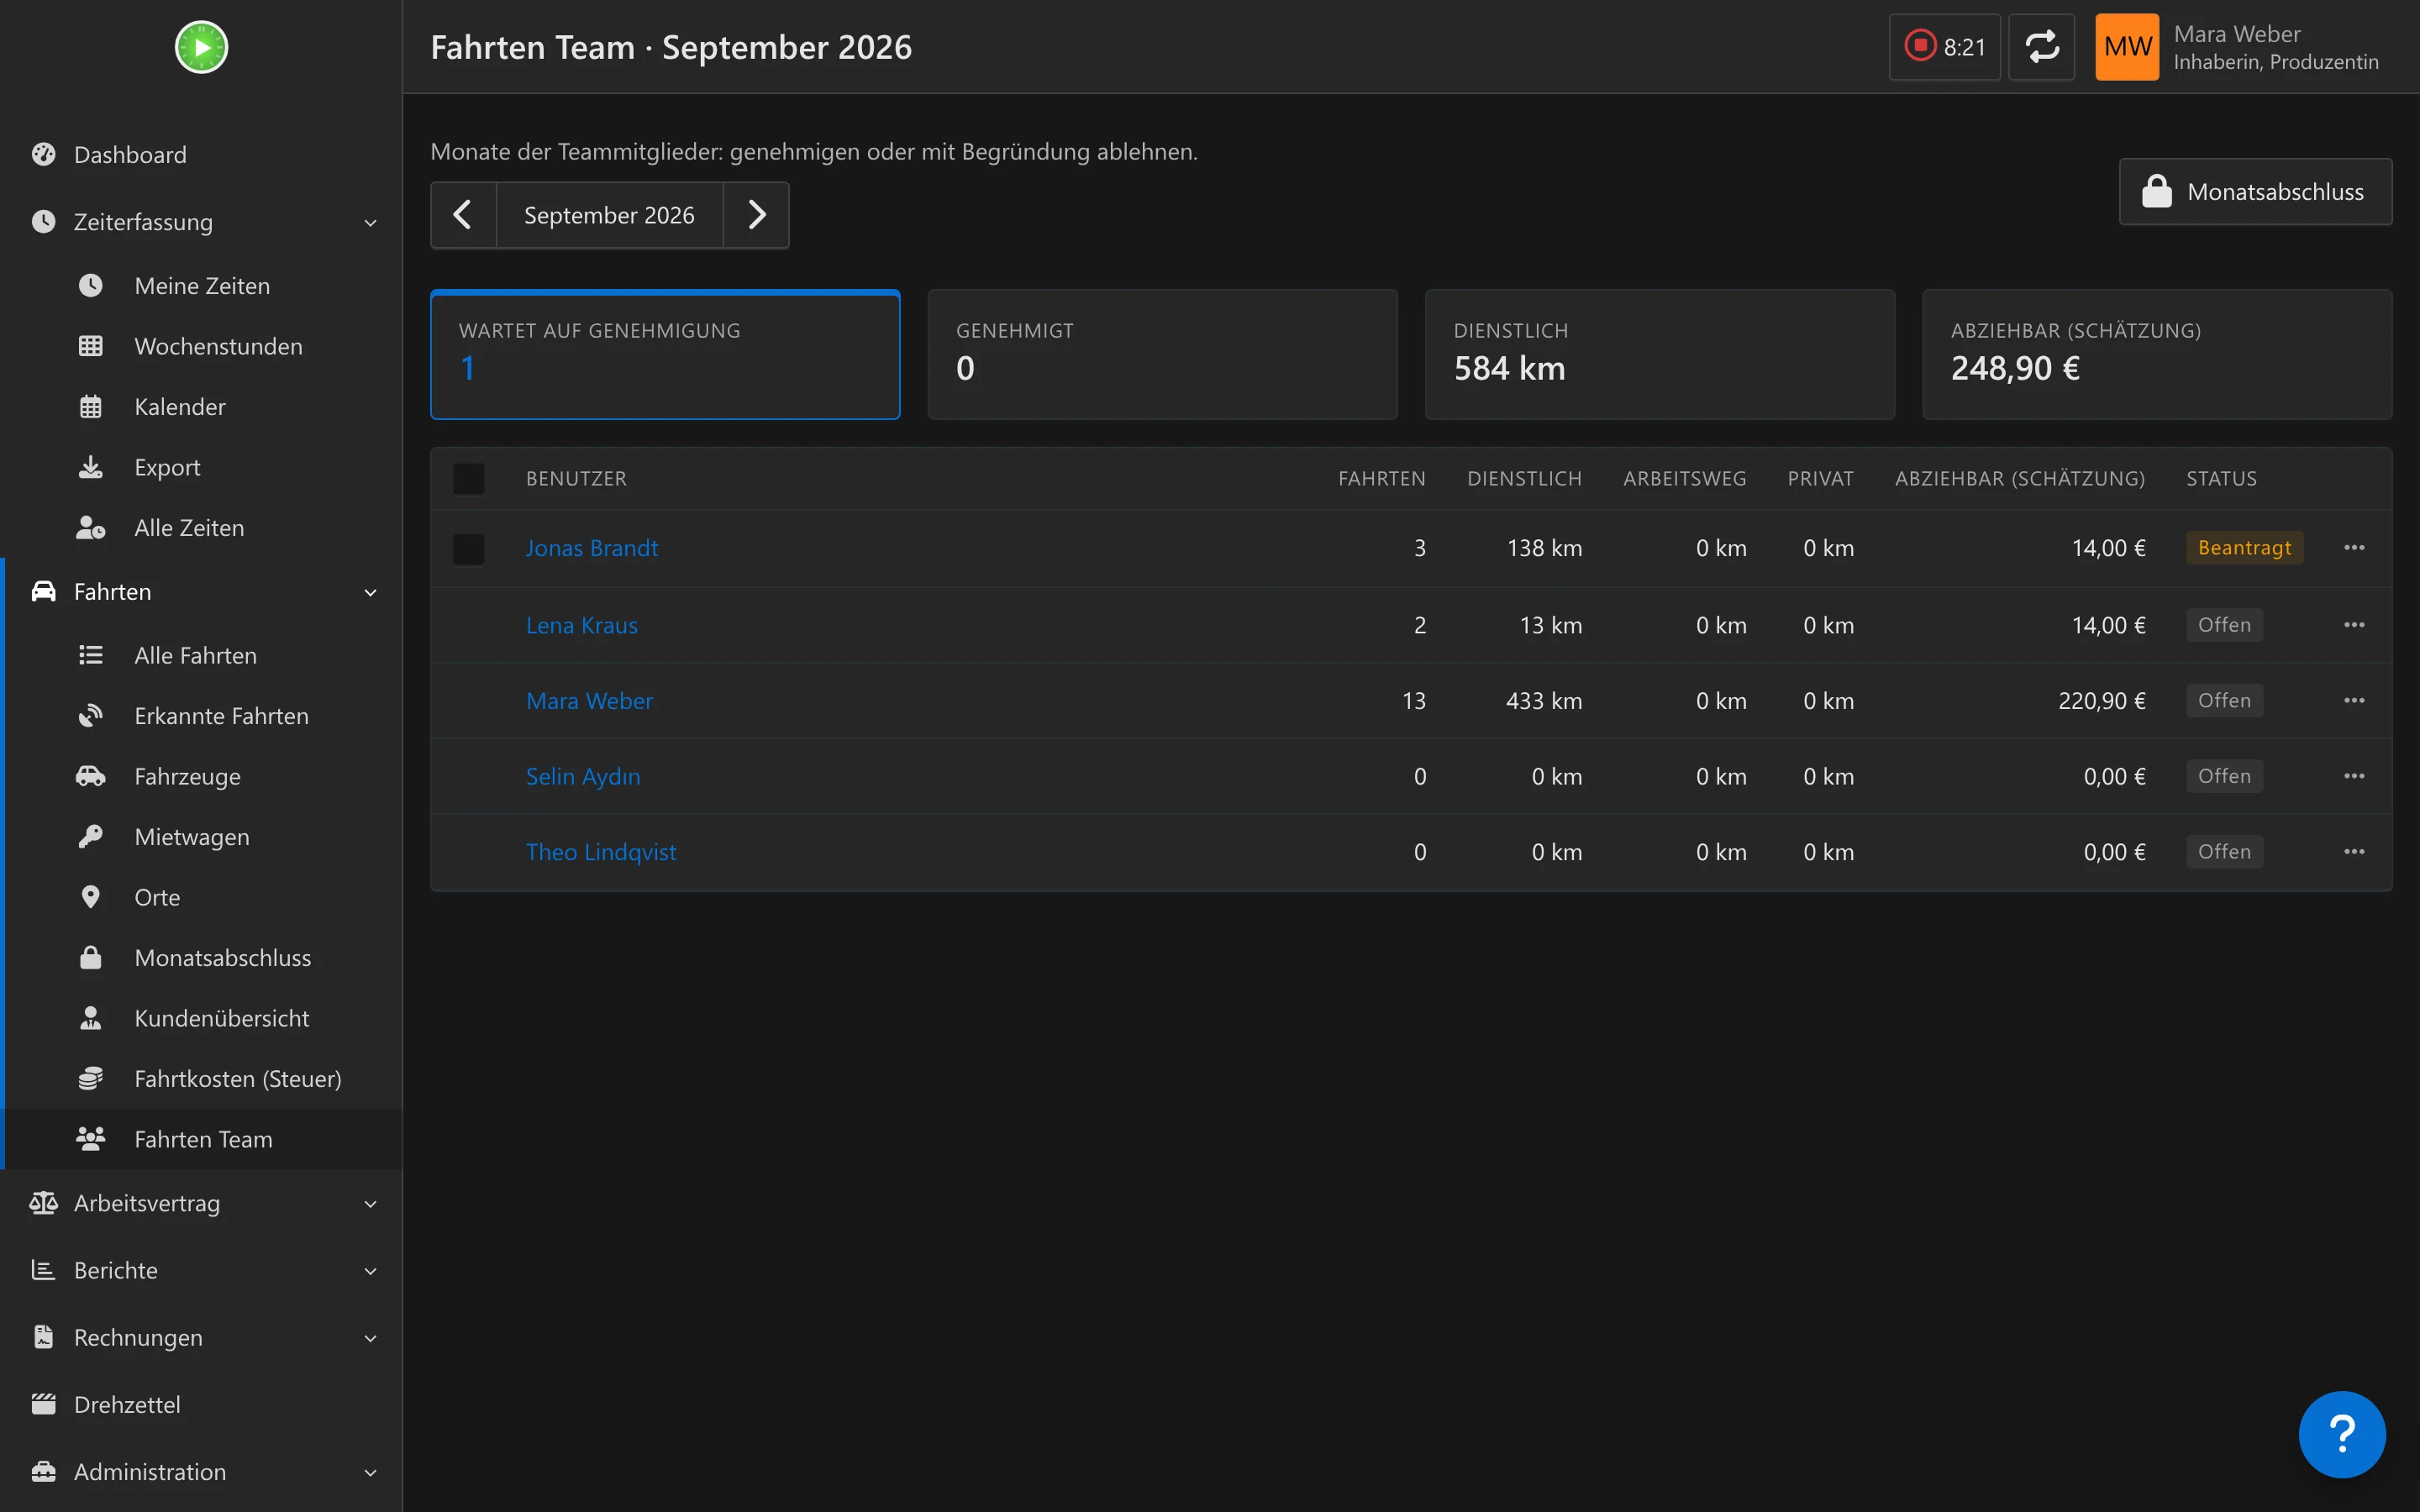Open Alle Fahrten in the sidebar
Screen dimensions: 2420x1512
(x=201, y=656)
